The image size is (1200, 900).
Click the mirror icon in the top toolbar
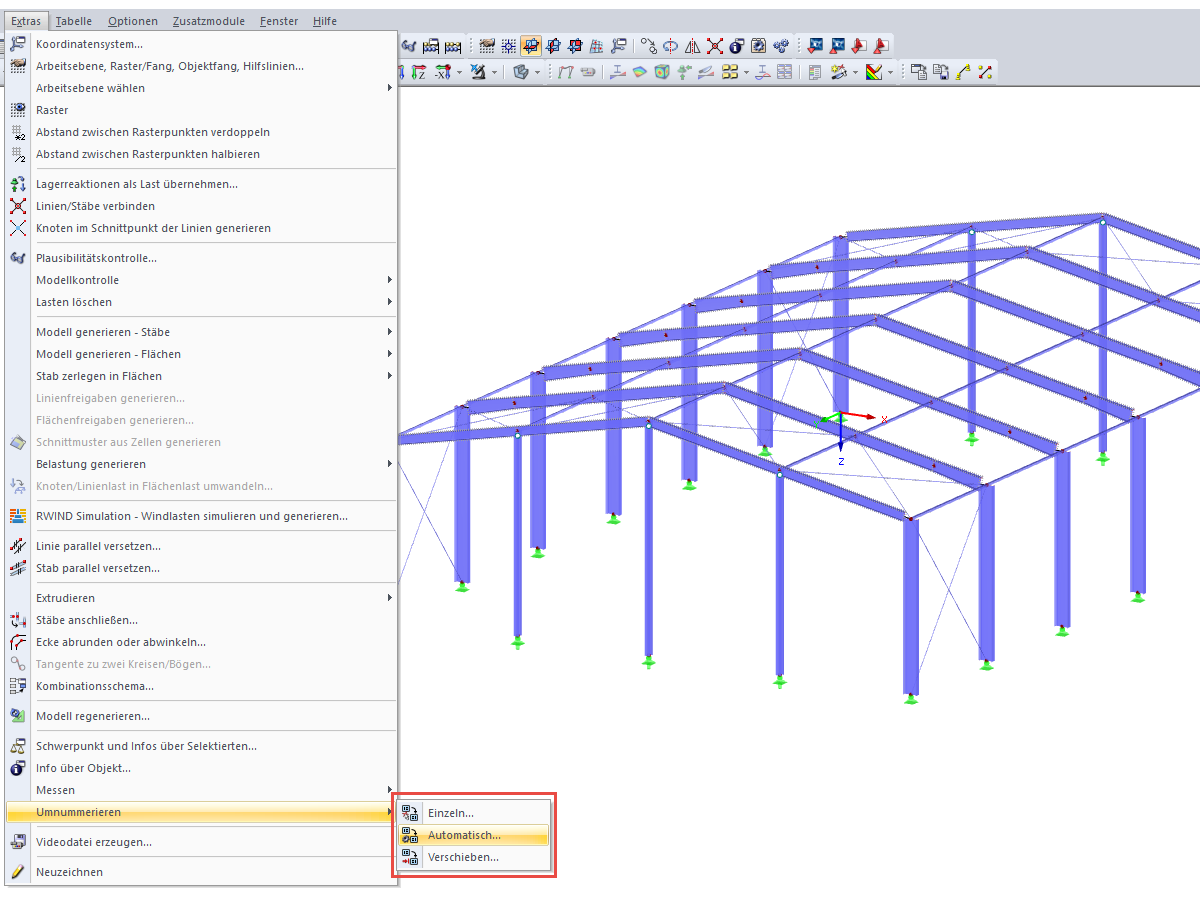tap(692, 46)
